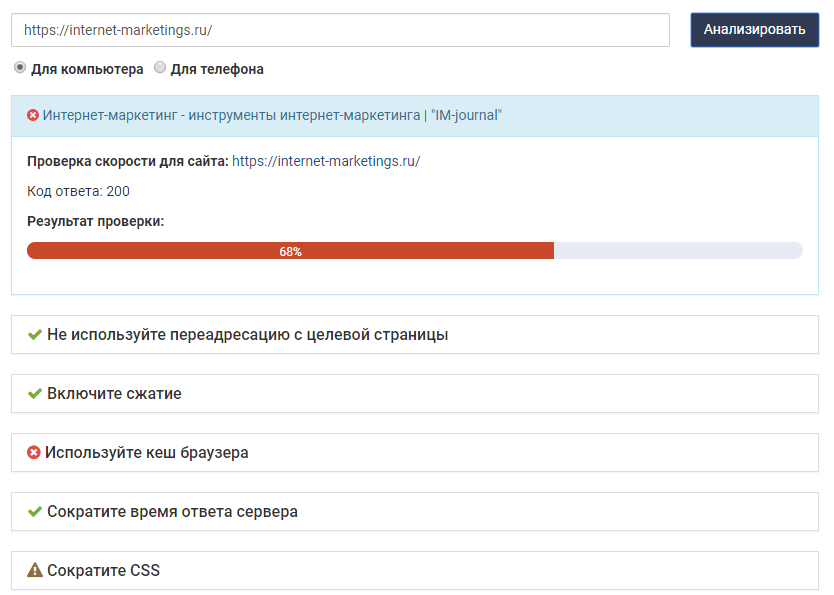834x595 pixels.
Task: Focus the URL input field
Action: [340, 30]
